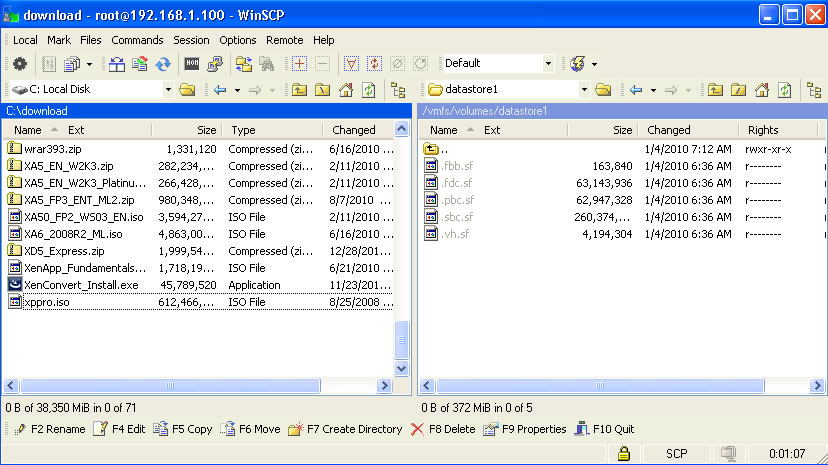Open the Session menu

(x=191, y=40)
